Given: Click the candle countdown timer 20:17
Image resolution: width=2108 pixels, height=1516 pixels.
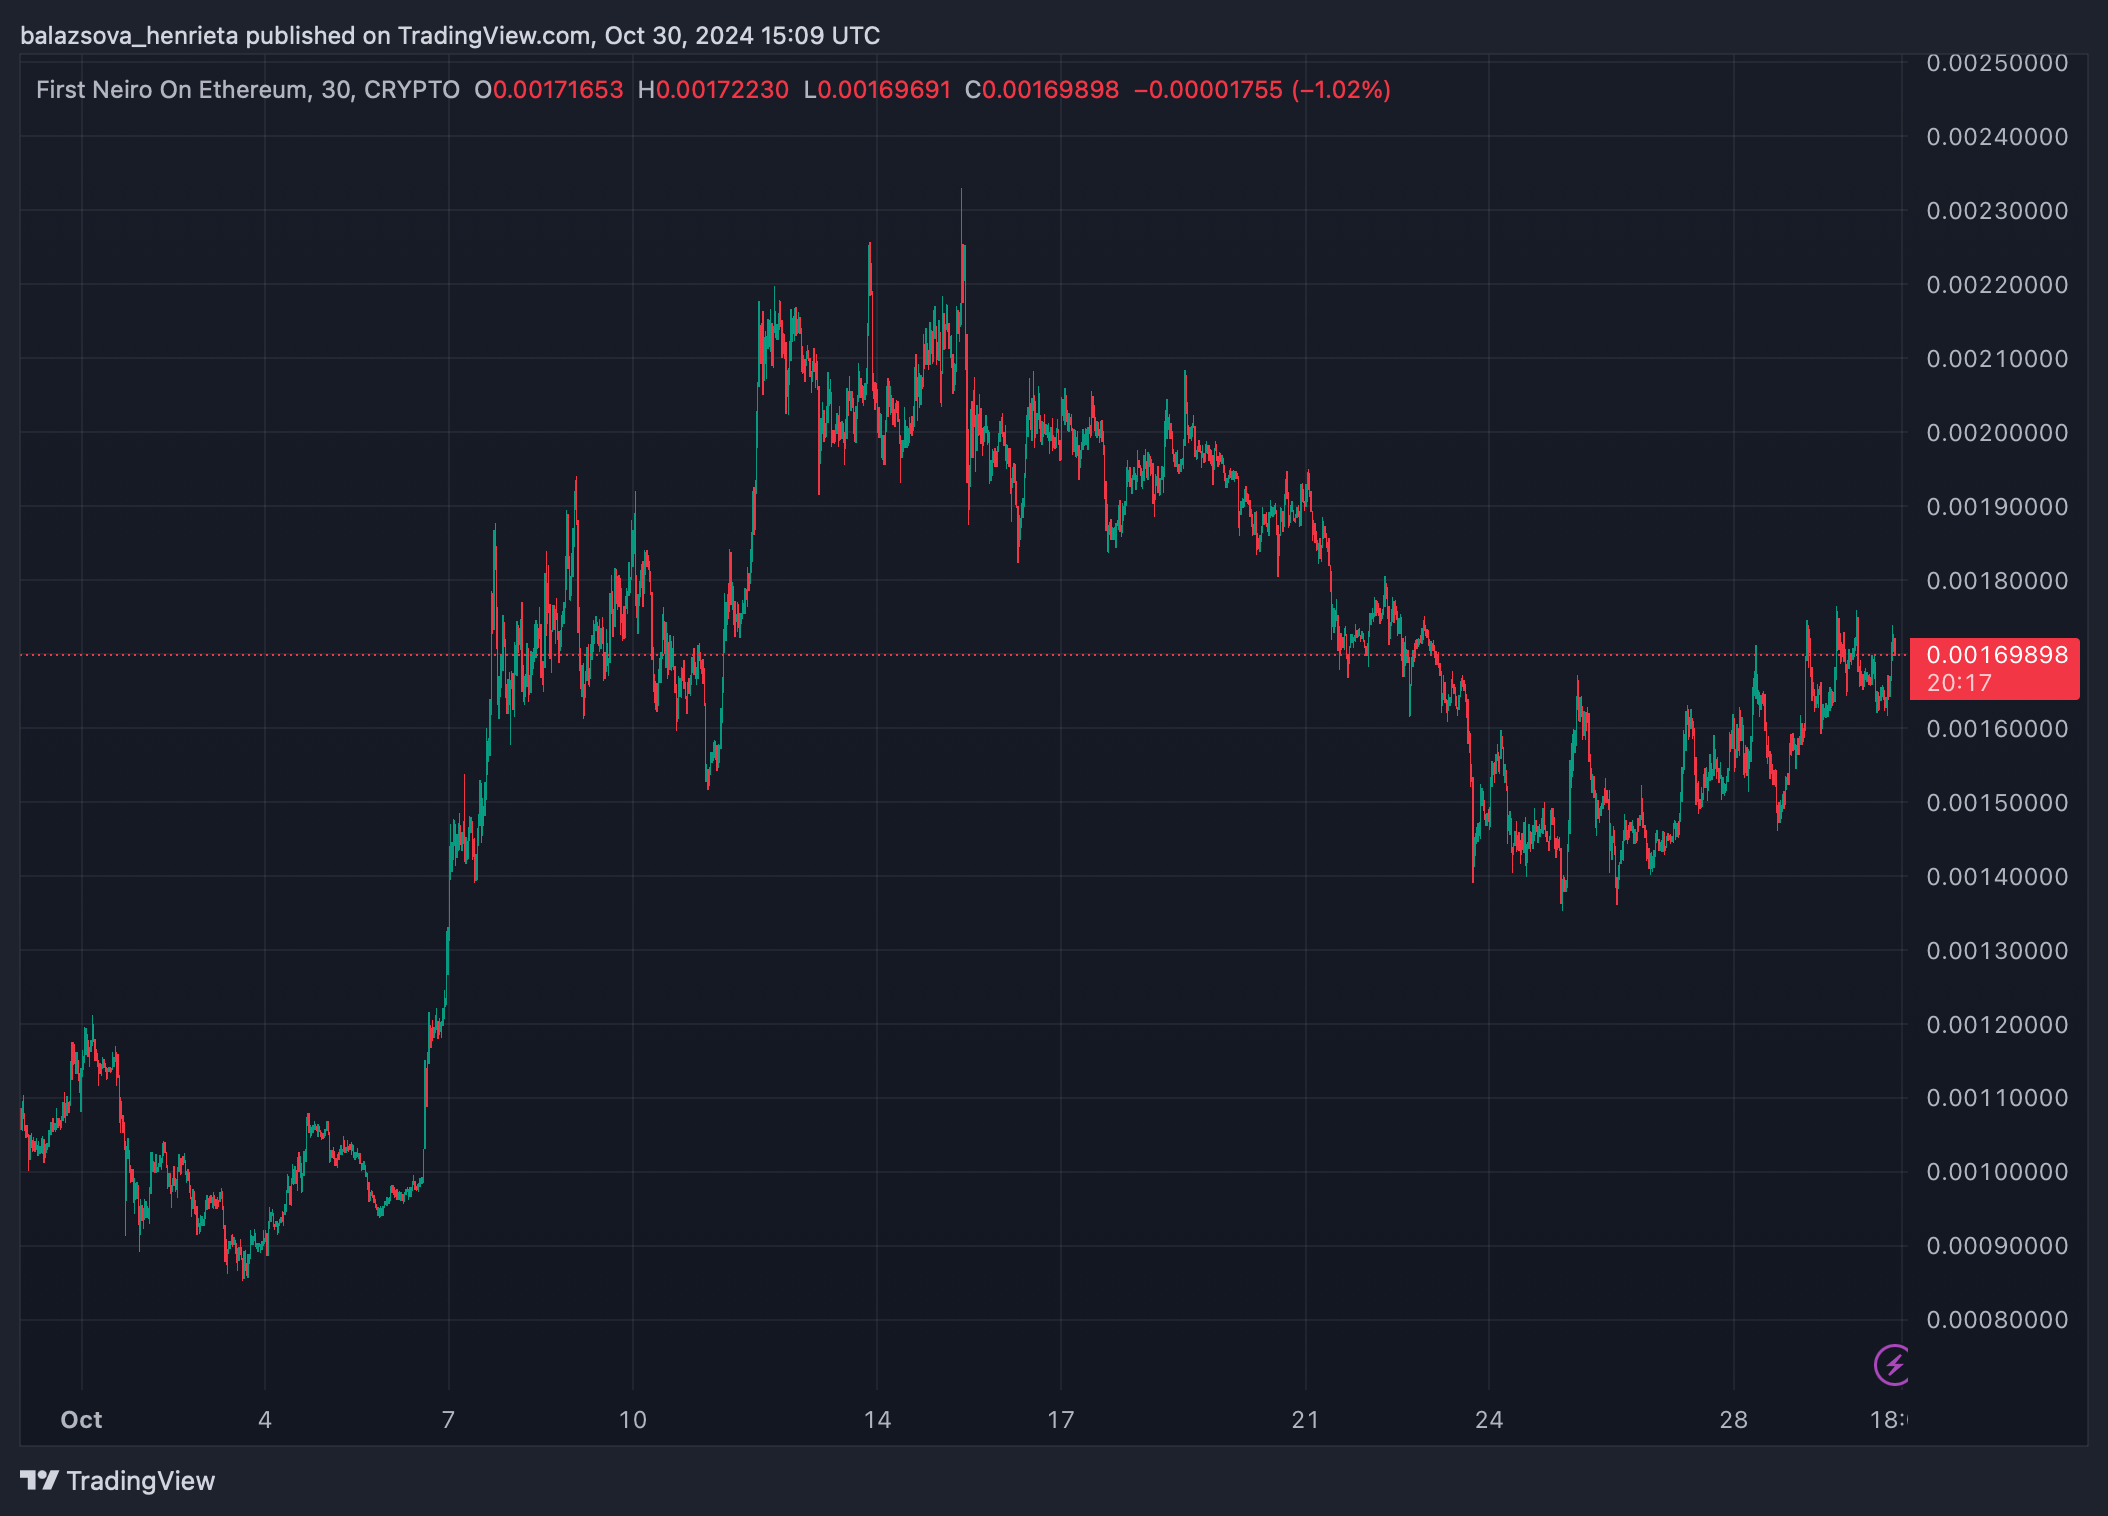Looking at the screenshot, I should pyautogui.click(x=1959, y=683).
